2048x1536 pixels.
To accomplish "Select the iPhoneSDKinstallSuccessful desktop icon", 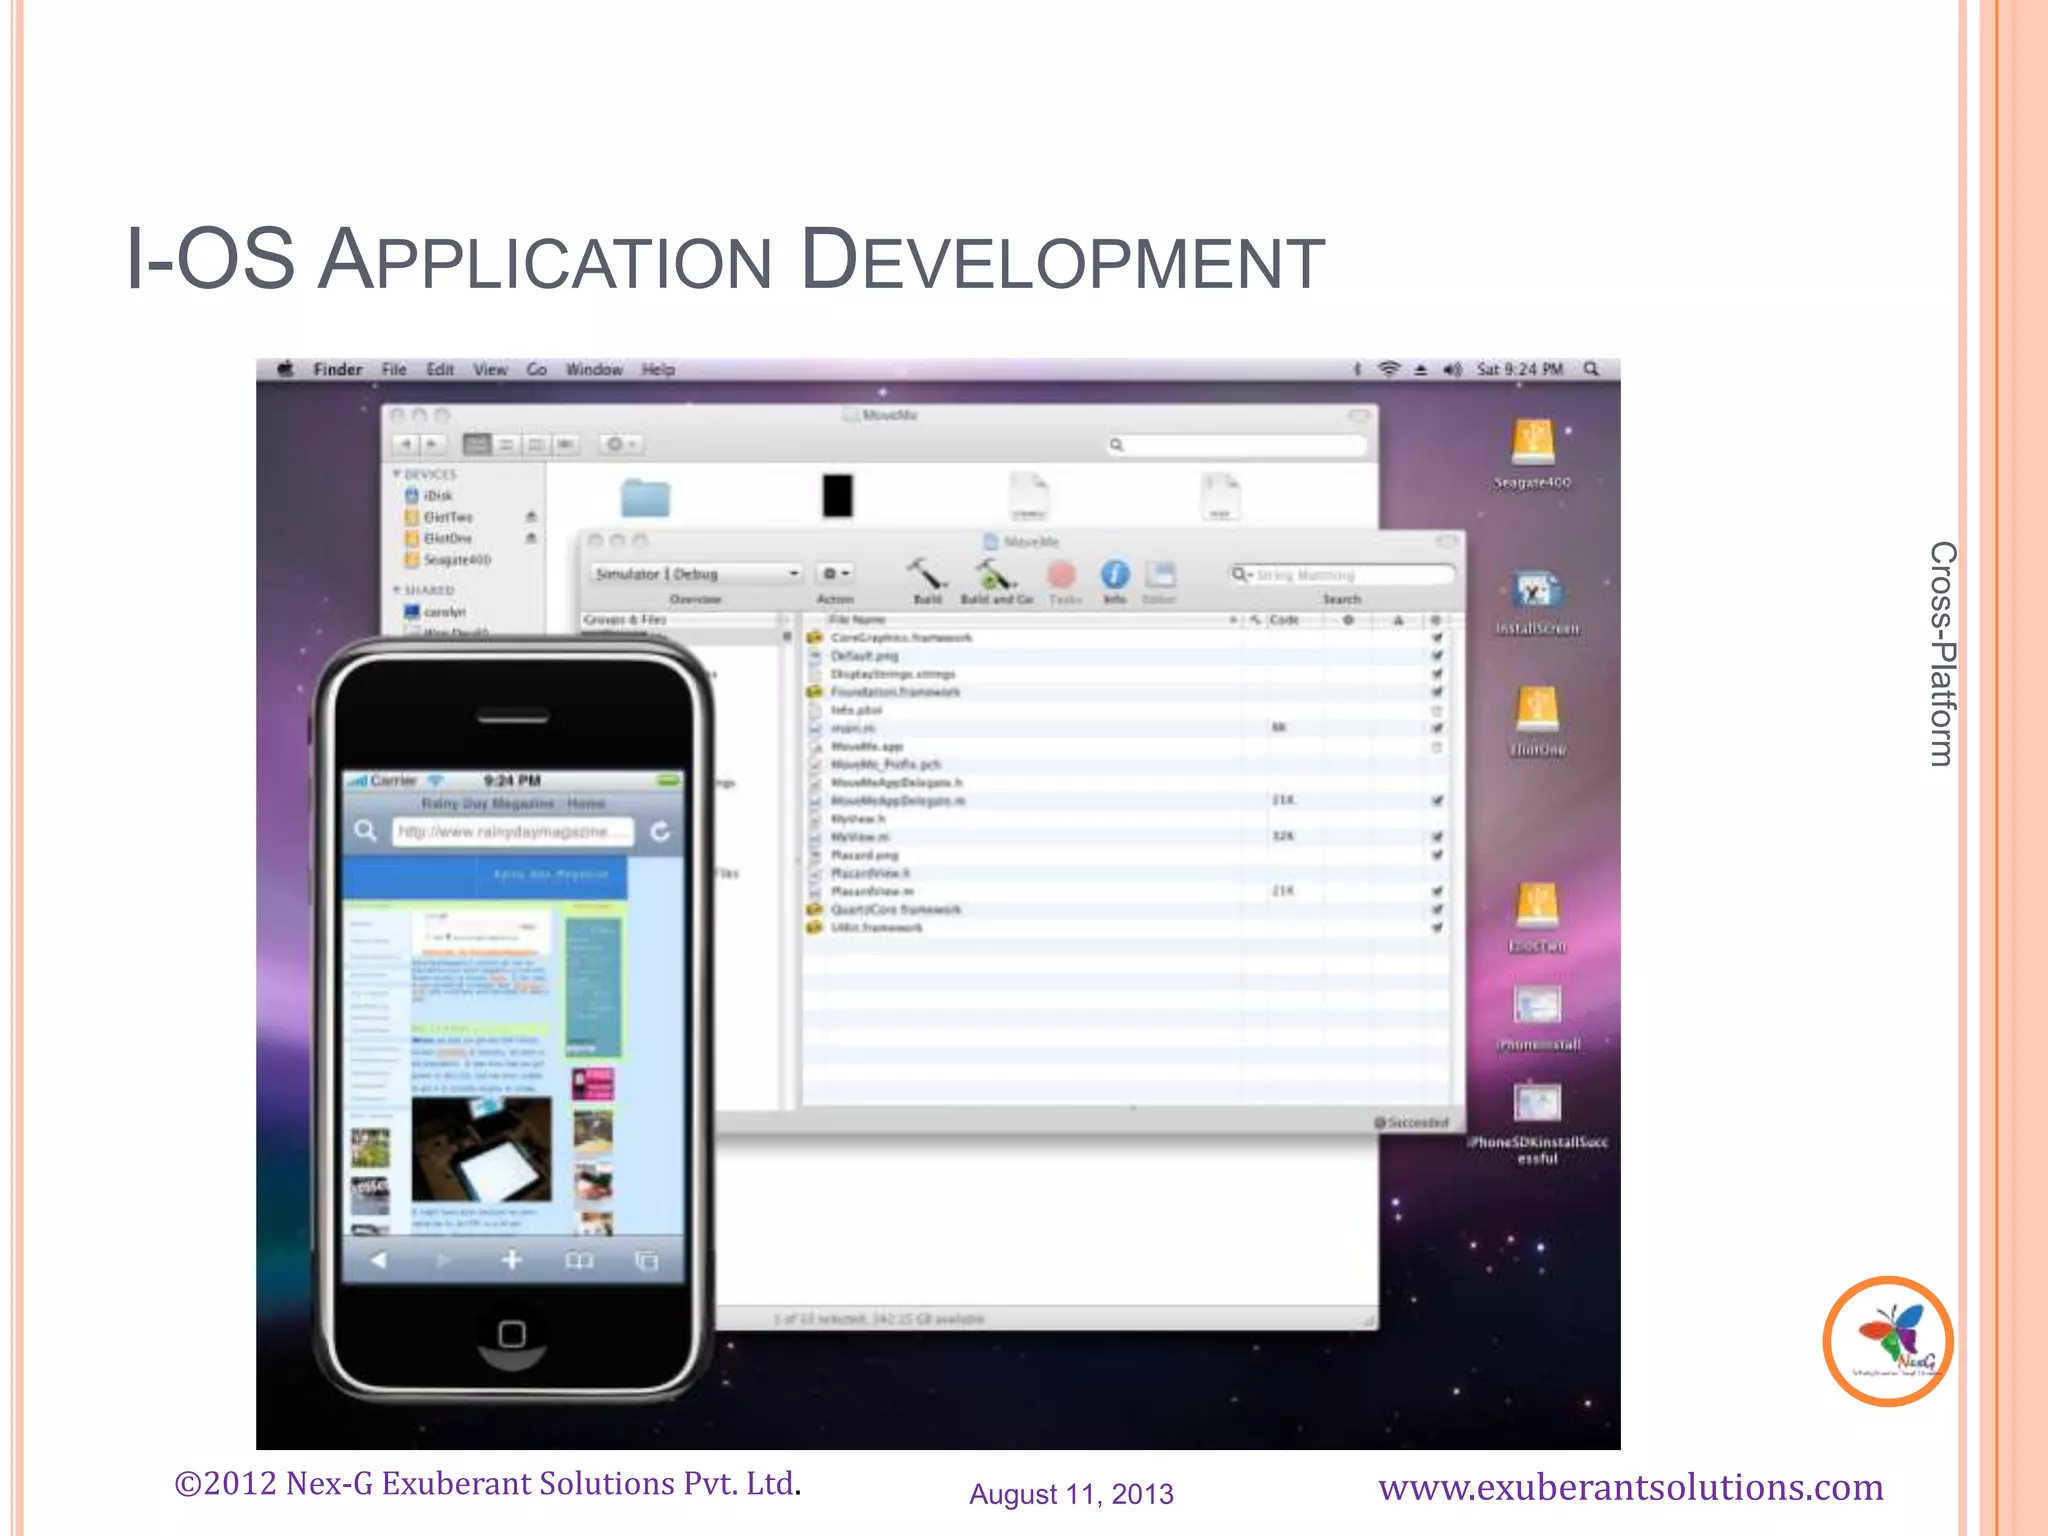I will pyautogui.click(x=1537, y=1104).
